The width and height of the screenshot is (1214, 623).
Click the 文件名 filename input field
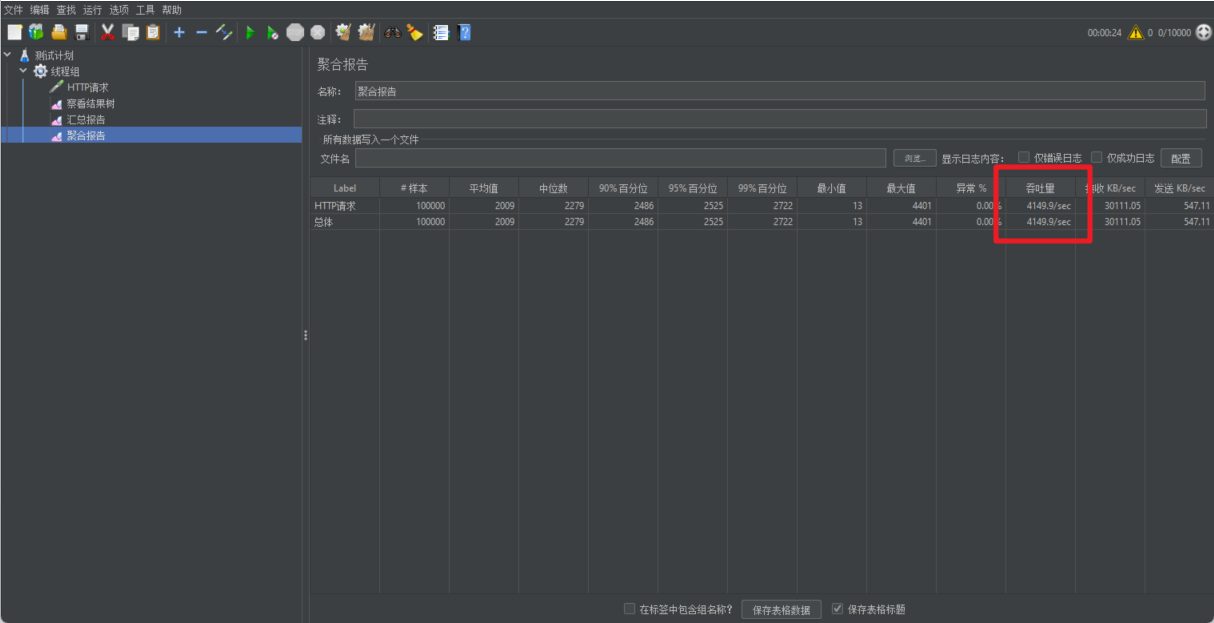620,158
